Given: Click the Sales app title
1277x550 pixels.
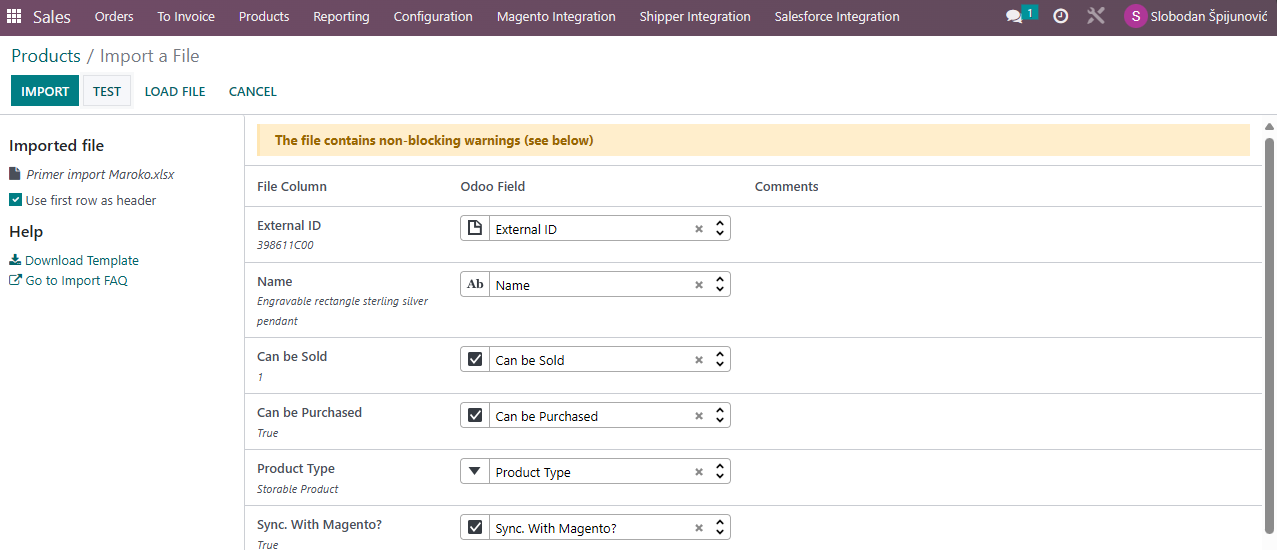Looking at the screenshot, I should pos(52,17).
